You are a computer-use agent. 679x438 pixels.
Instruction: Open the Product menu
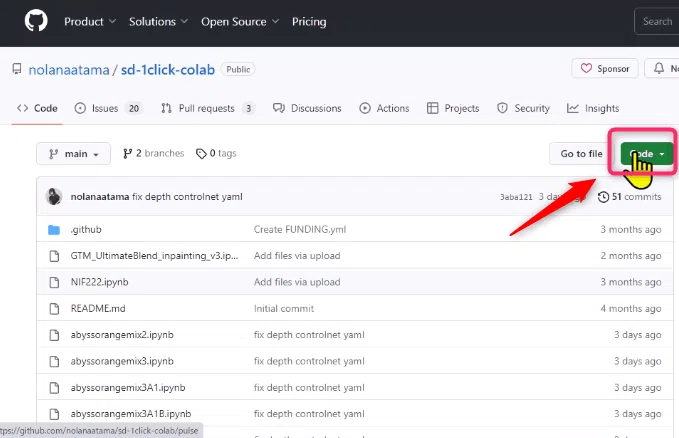pos(90,21)
